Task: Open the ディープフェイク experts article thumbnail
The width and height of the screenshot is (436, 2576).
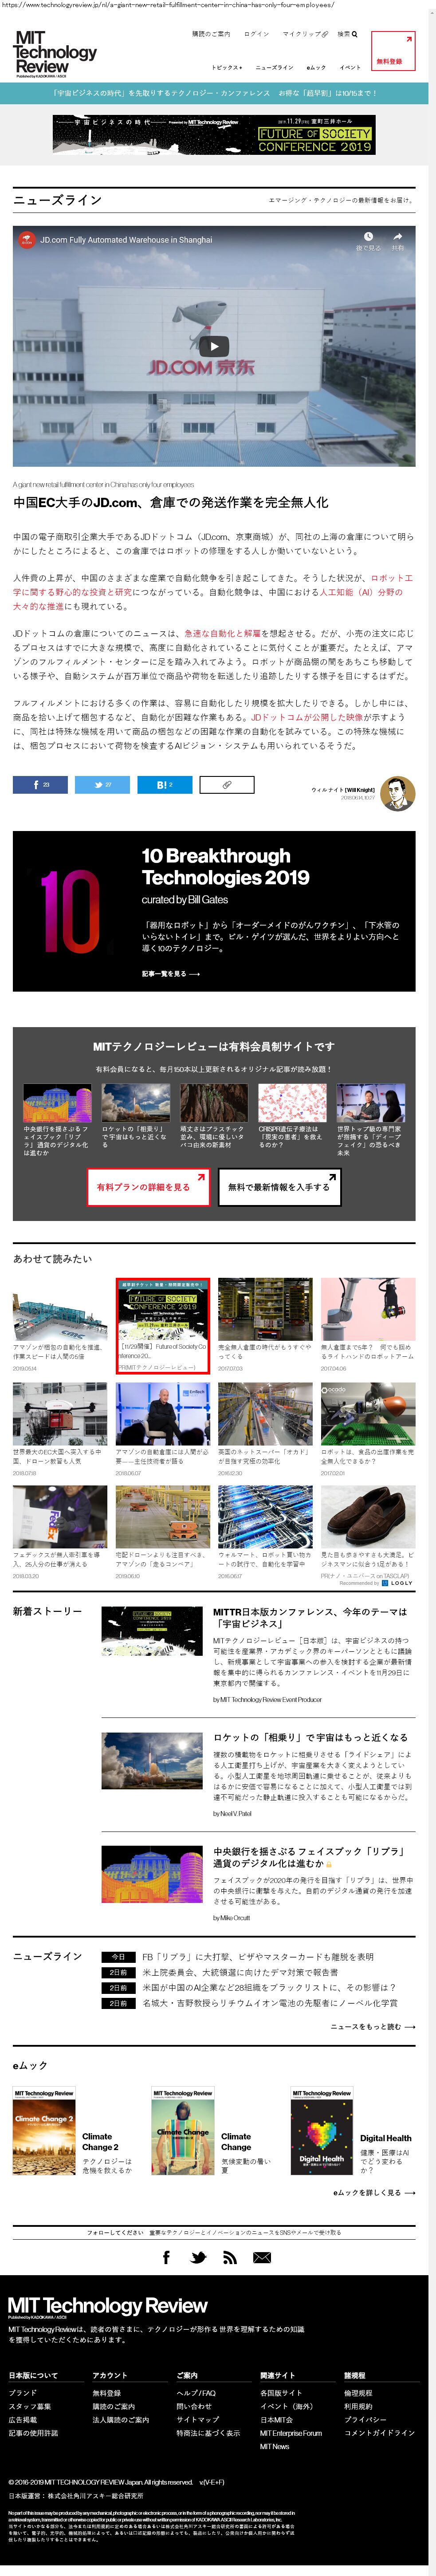Action: click(x=371, y=1103)
